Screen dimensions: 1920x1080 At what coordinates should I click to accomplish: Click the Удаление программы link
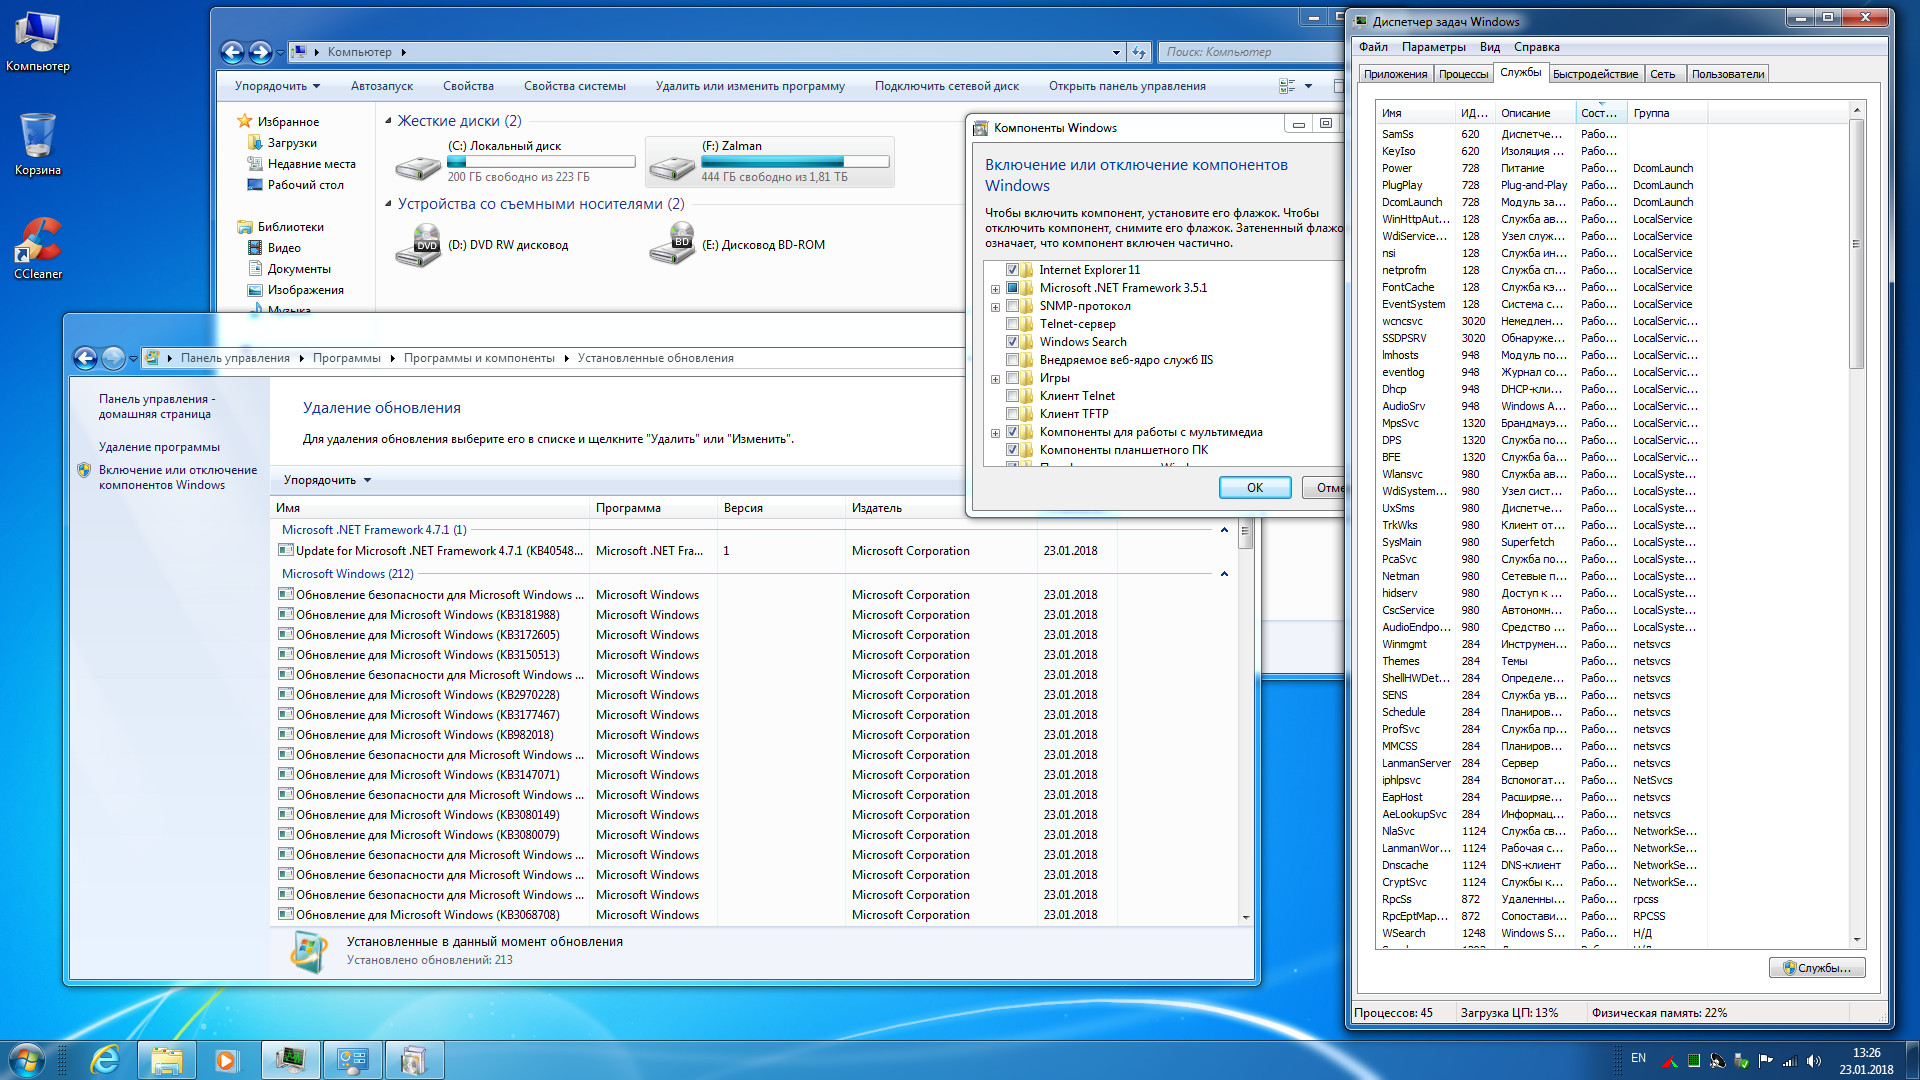159,447
